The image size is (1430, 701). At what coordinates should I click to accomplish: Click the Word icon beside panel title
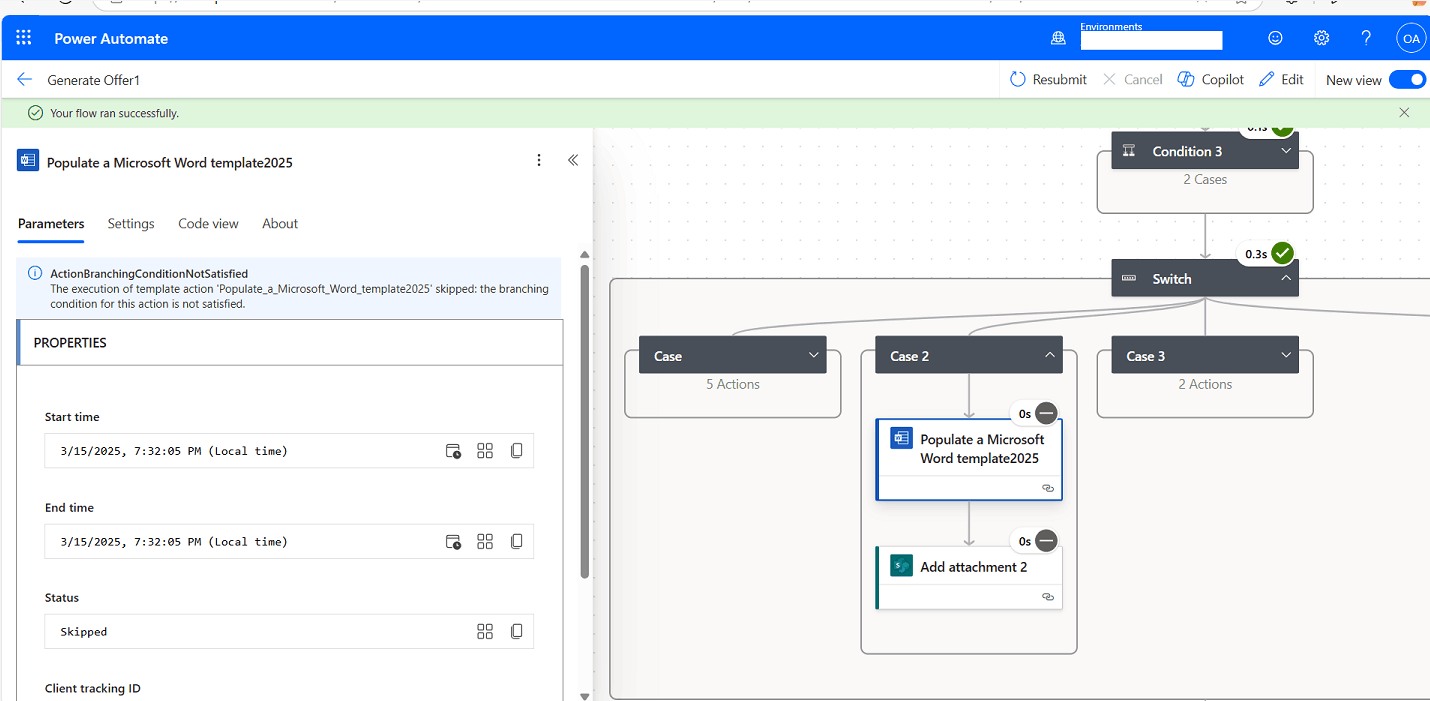(x=28, y=161)
